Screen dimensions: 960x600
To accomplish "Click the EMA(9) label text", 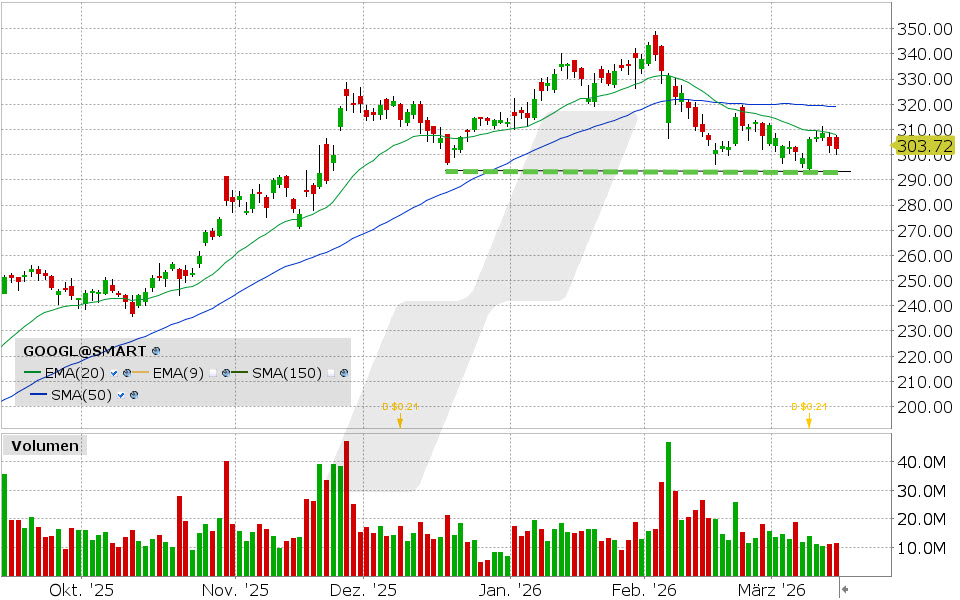I will coord(178,373).
